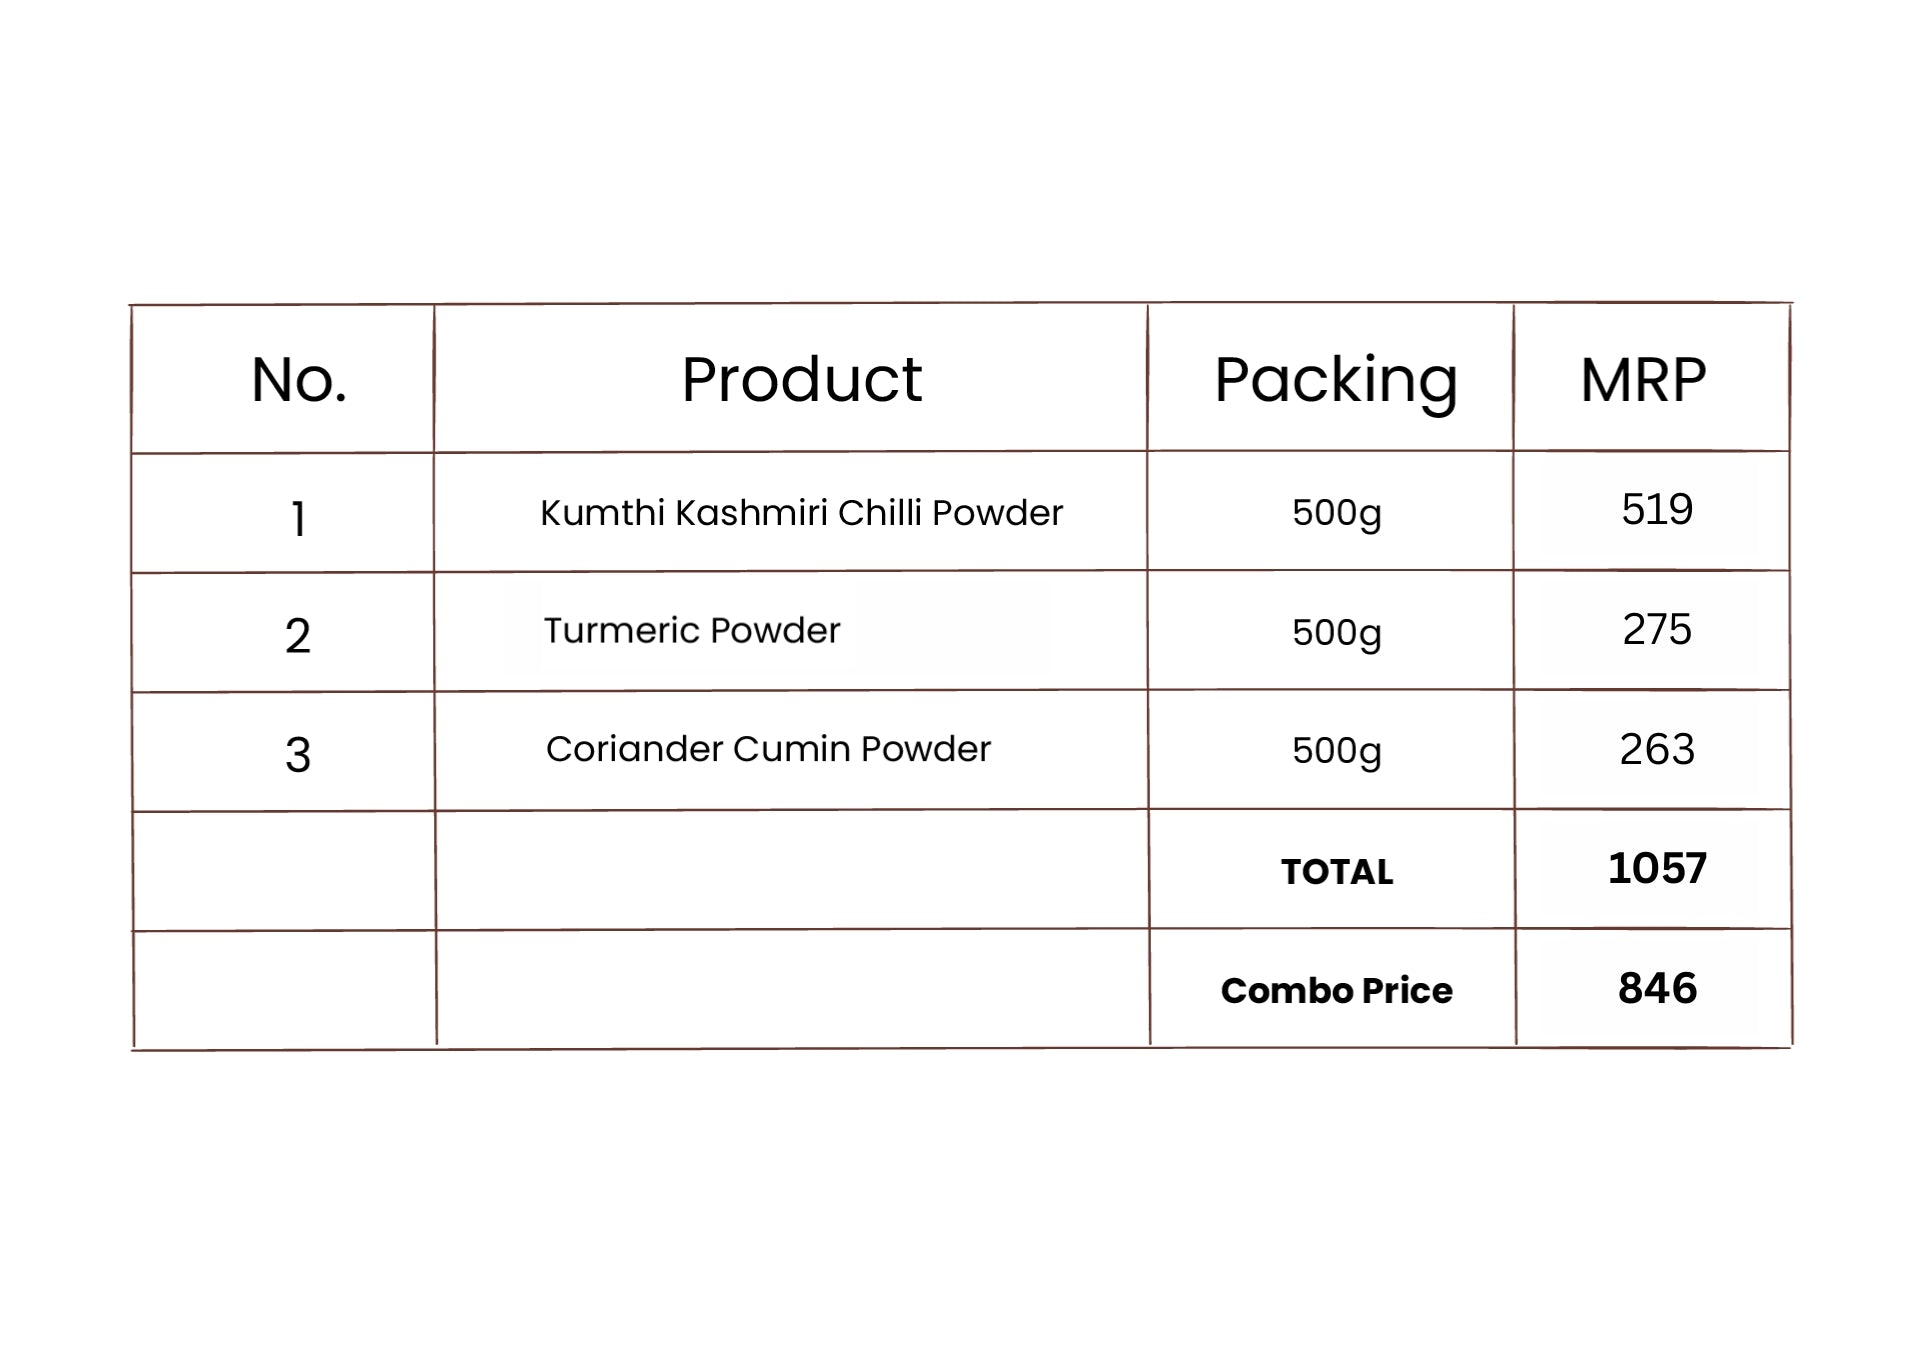Click 500g packing for Coriander Cumin

(1337, 751)
